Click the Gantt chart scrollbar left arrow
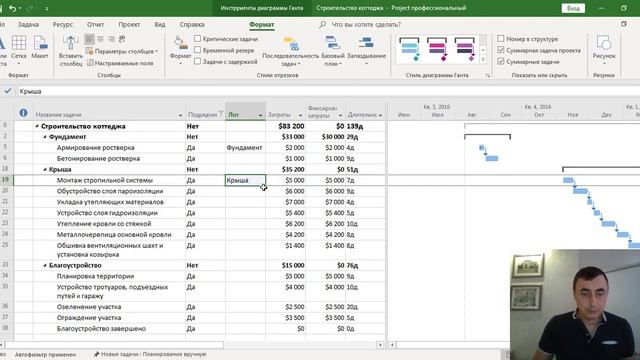Screen dimensions: 640x360 click(x=392, y=345)
